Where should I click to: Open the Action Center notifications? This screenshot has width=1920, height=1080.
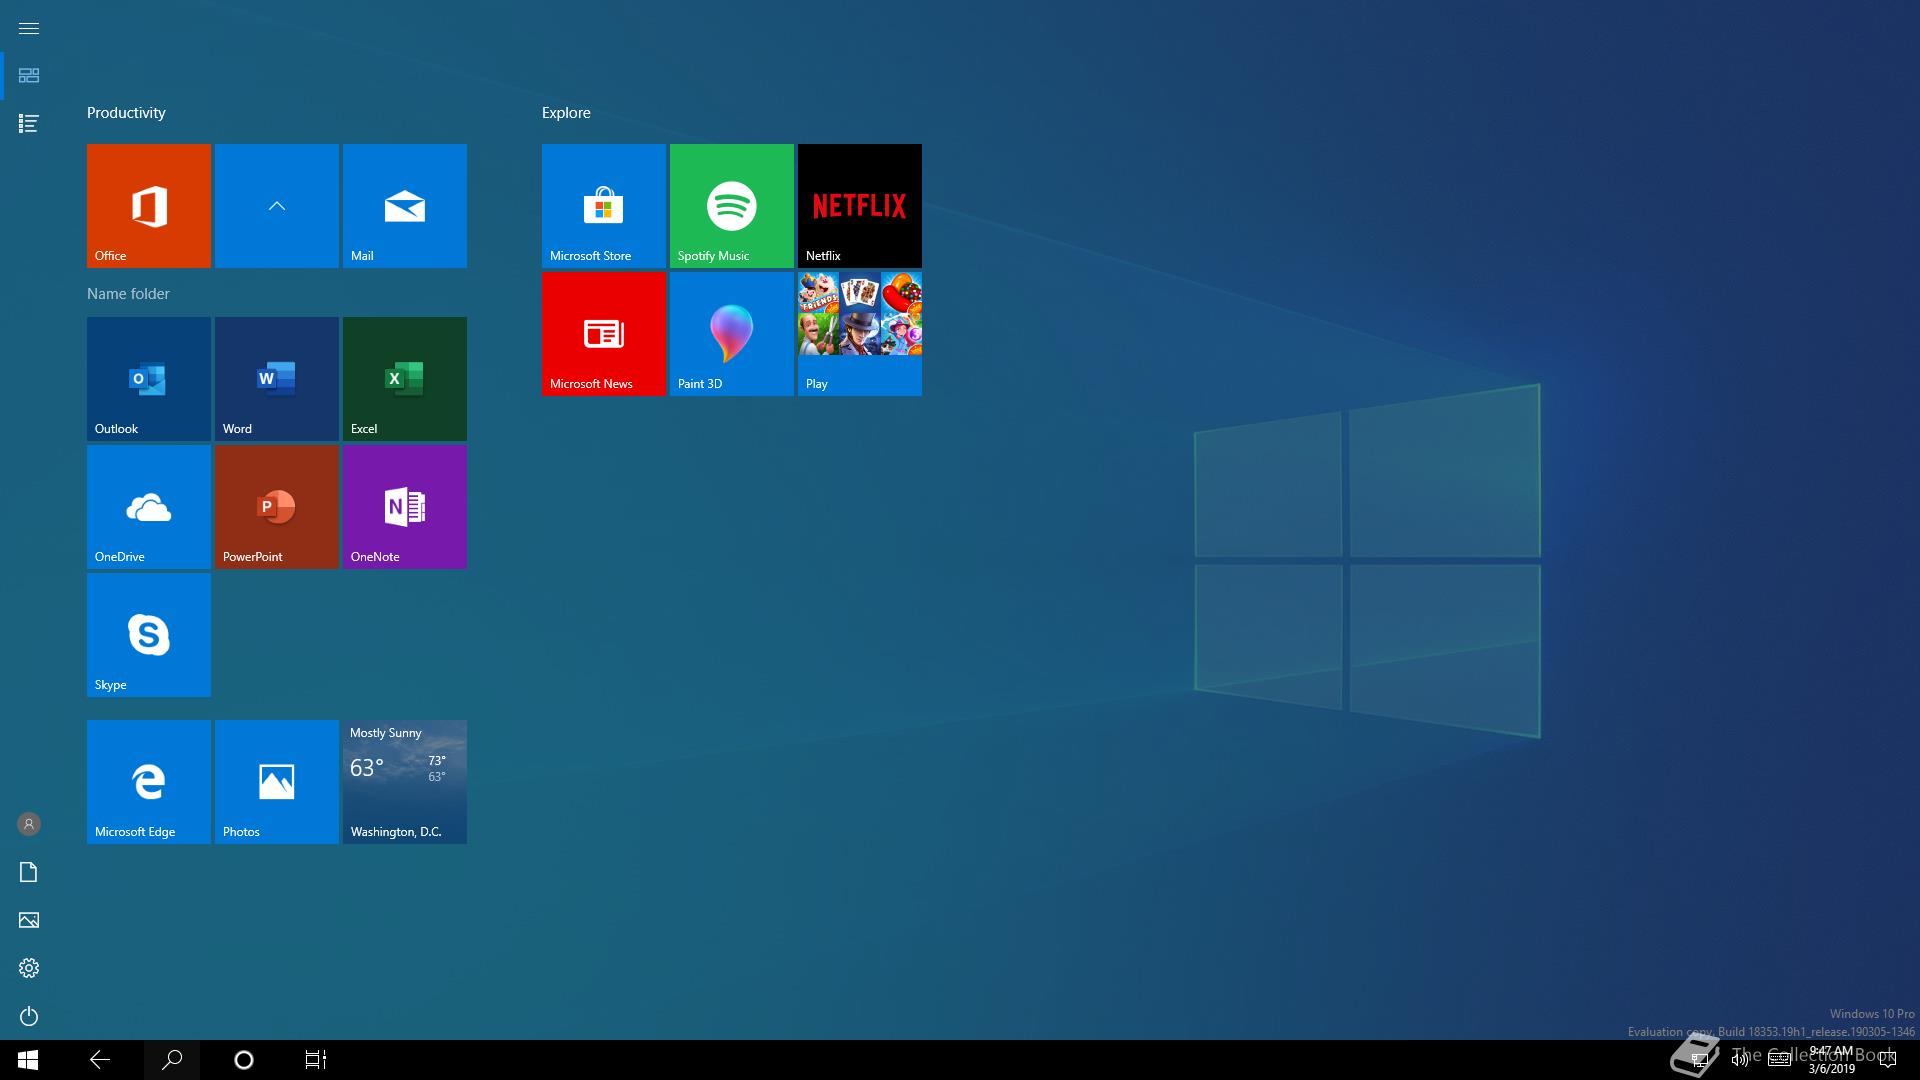pos(1888,1060)
